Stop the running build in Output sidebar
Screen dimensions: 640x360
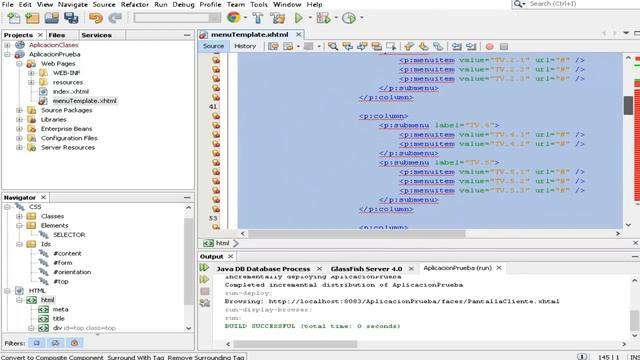coord(205,291)
